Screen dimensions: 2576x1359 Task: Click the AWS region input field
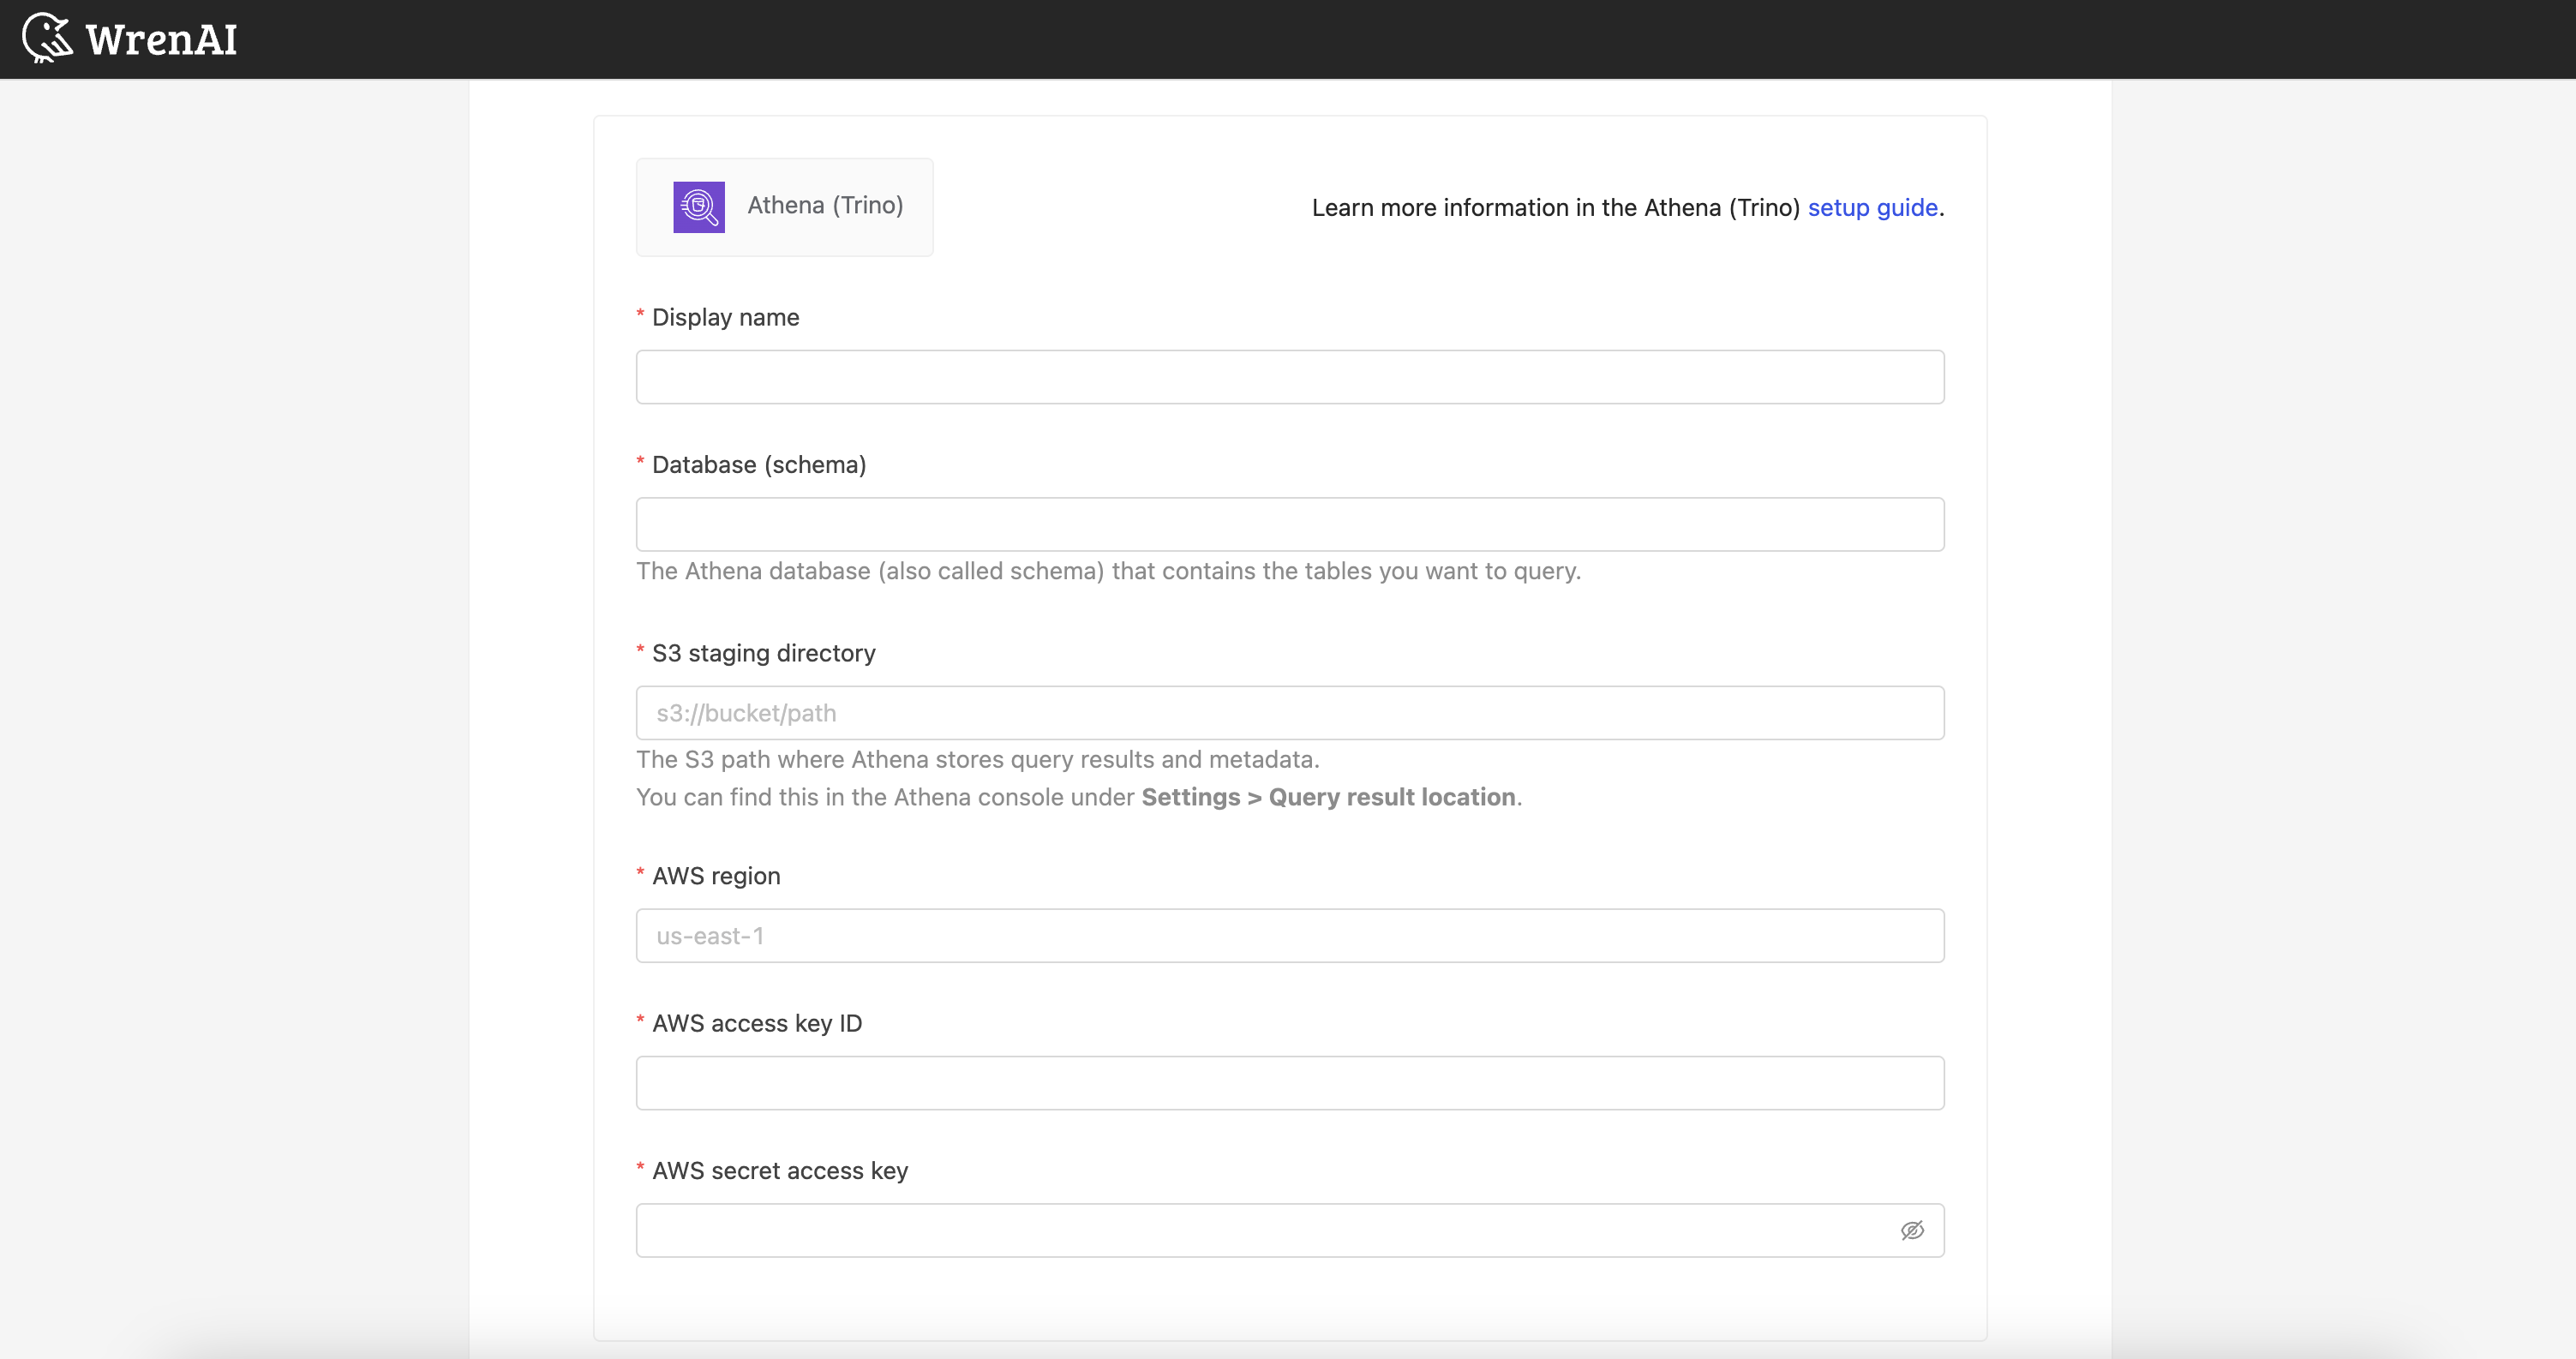(1290, 936)
